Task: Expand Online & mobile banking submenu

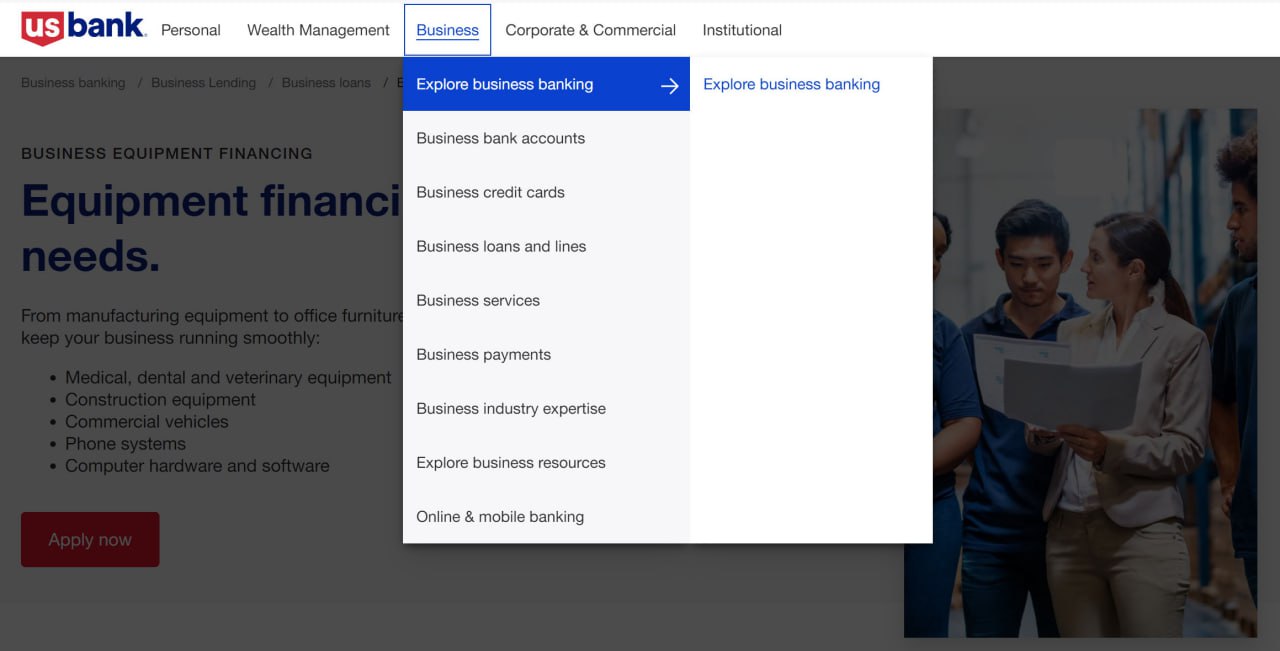Action: 546,516
